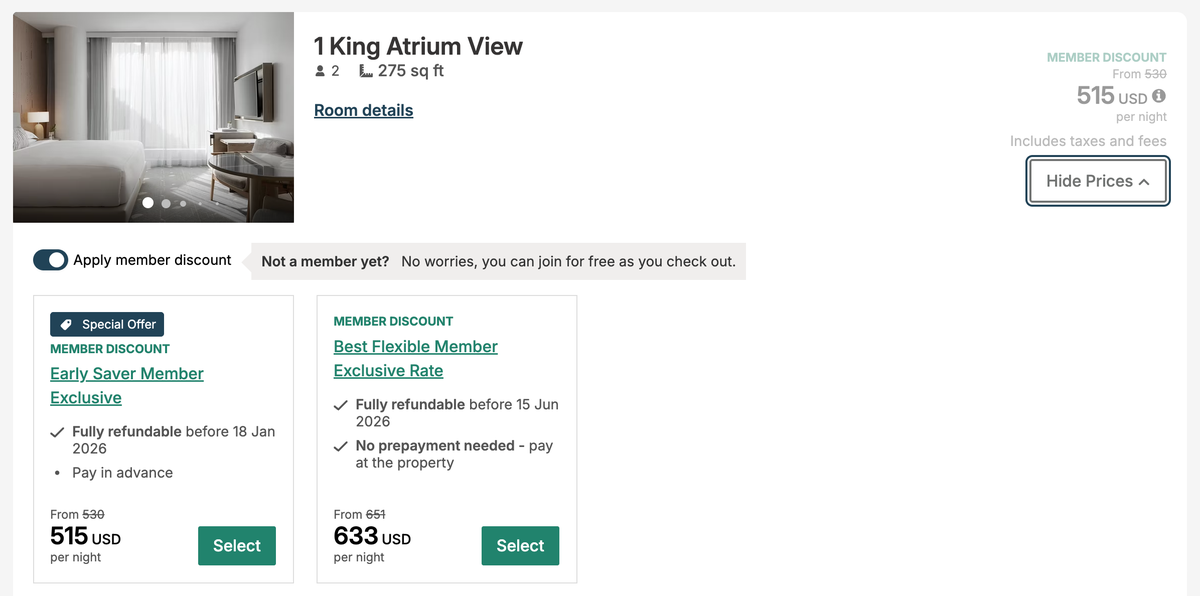
Task: Click the third carousel dot on the room photo
Action: click(182, 203)
